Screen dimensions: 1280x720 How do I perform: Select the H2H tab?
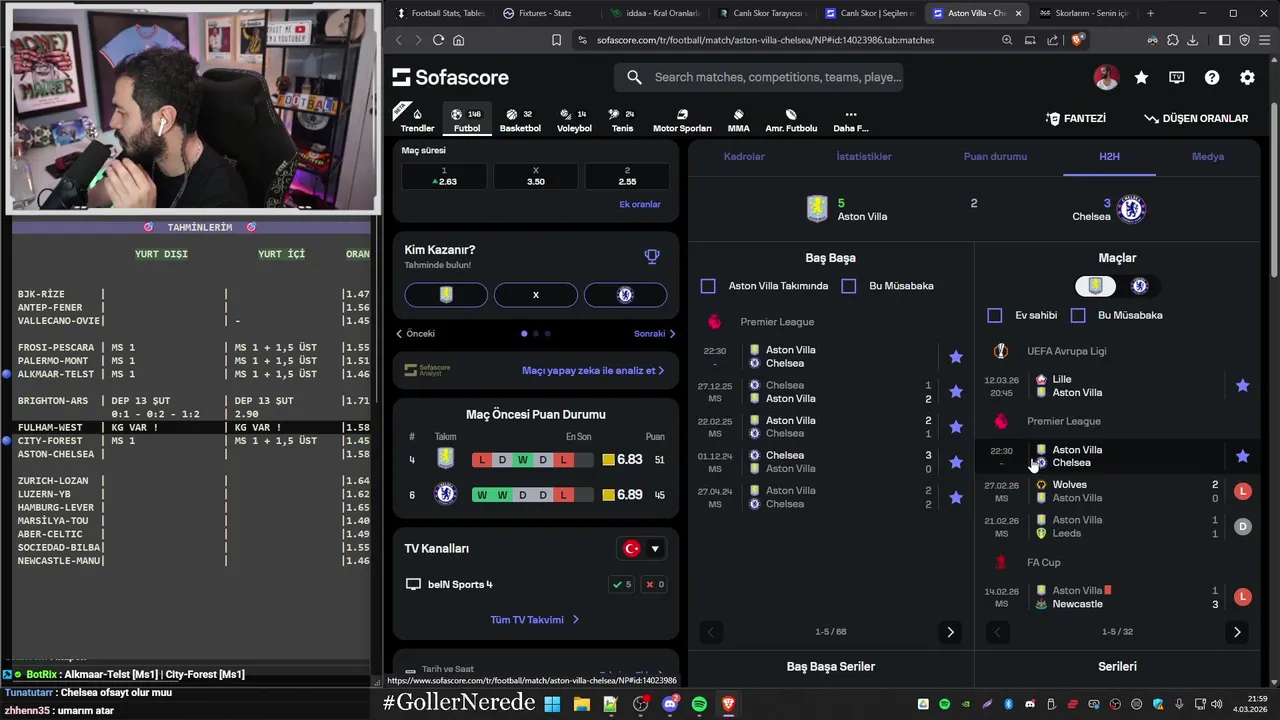pyautogui.click(x=1109, y=156)
